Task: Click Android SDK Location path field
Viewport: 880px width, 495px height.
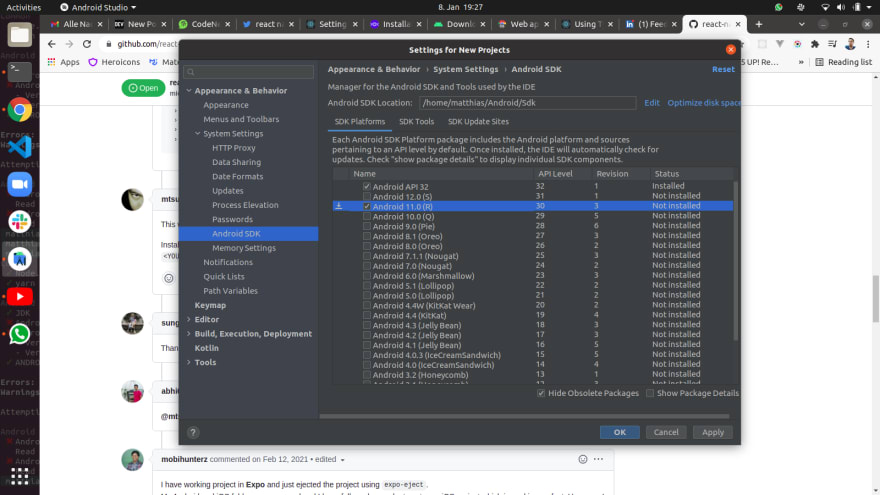Action: point(528,103)
